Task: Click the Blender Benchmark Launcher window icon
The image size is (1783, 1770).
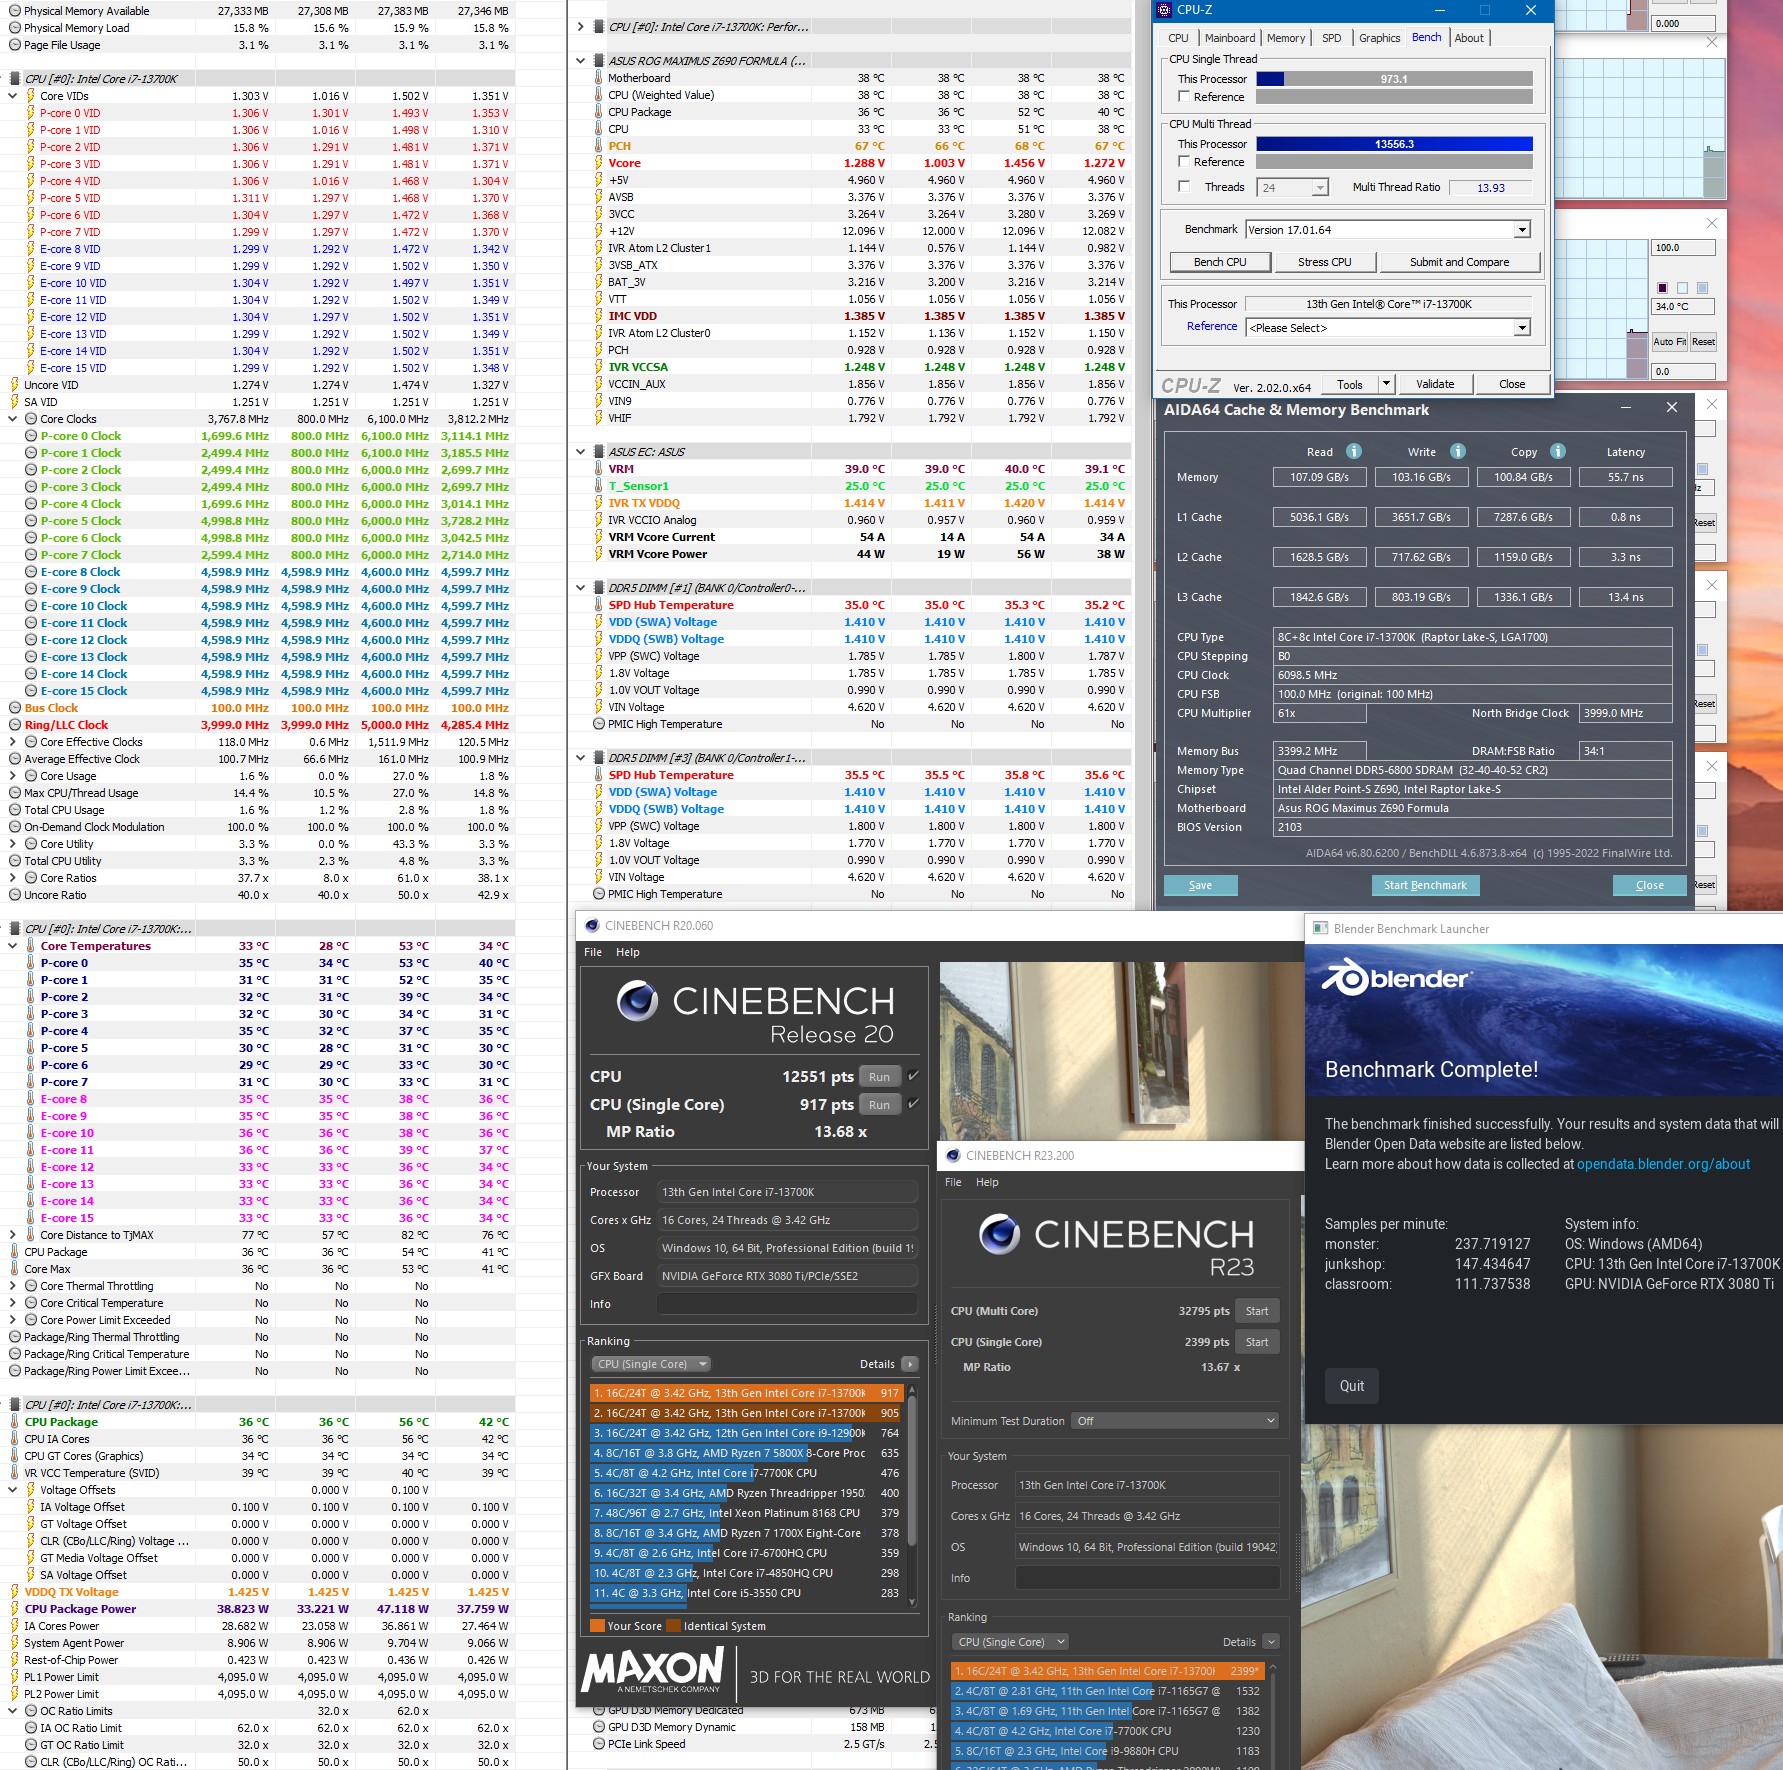Action: 1320,929
